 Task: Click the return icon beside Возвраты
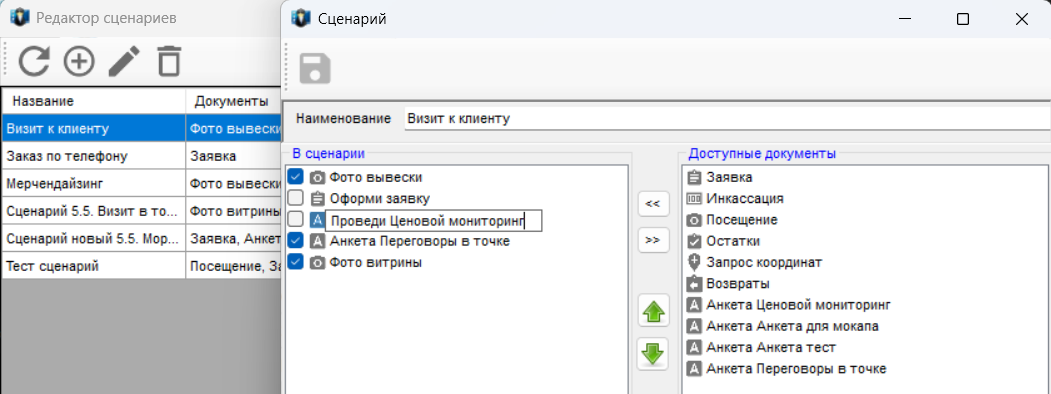coord(694,283)
